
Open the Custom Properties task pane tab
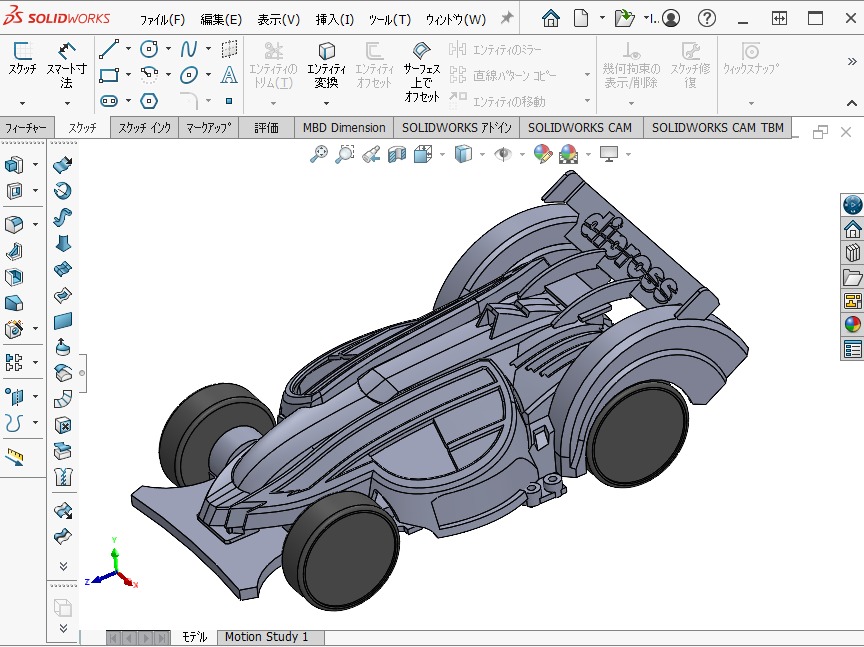(x=852, y=349)
